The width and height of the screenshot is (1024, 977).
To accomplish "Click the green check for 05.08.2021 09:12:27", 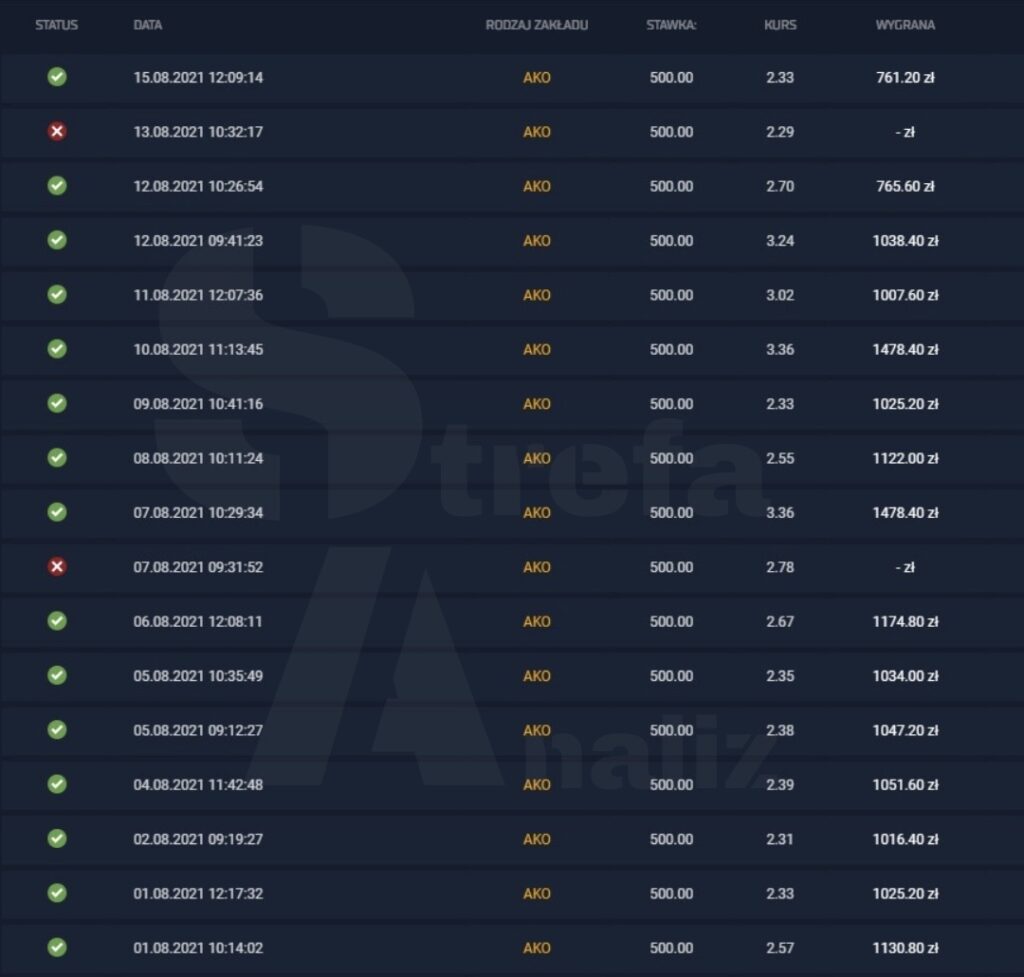I will click(57, 729).
